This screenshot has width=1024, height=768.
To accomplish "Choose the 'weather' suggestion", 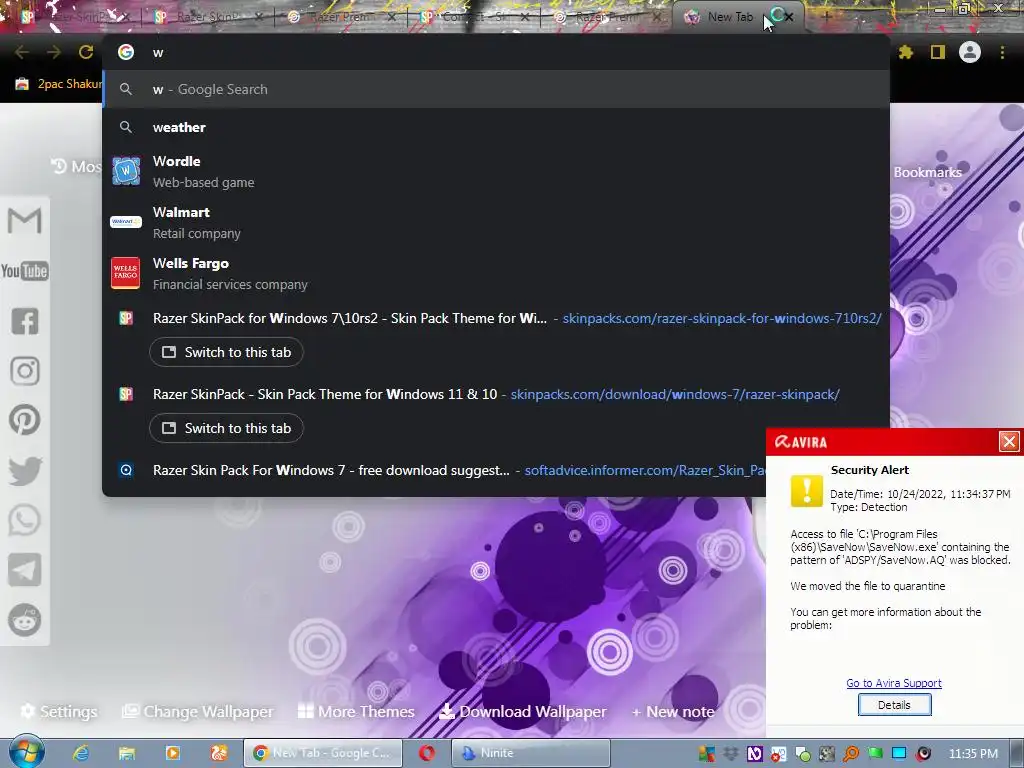I will coord(496,127).
